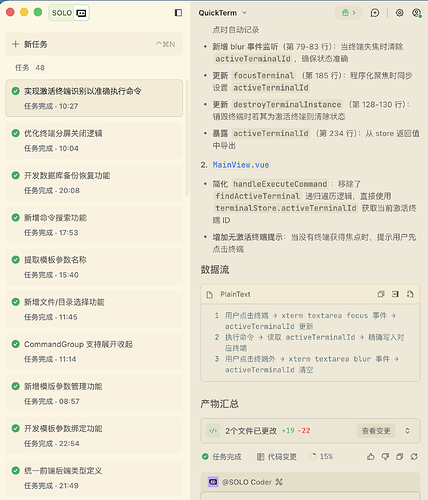The image size is (428, 500).
Task: Click the 代码变更 button
Action: click(277, 457)
